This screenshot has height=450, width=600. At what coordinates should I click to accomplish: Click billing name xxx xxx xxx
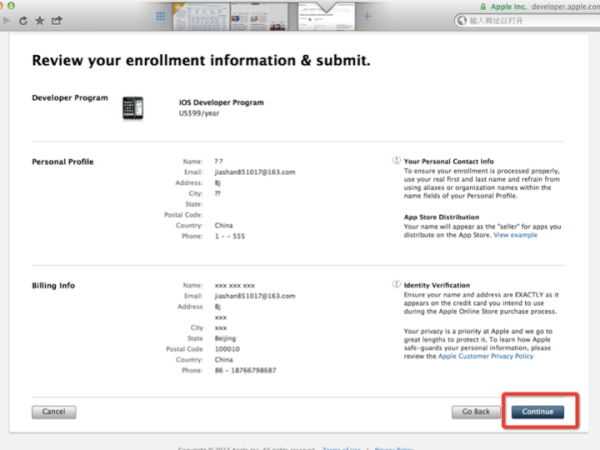[235, 285]
